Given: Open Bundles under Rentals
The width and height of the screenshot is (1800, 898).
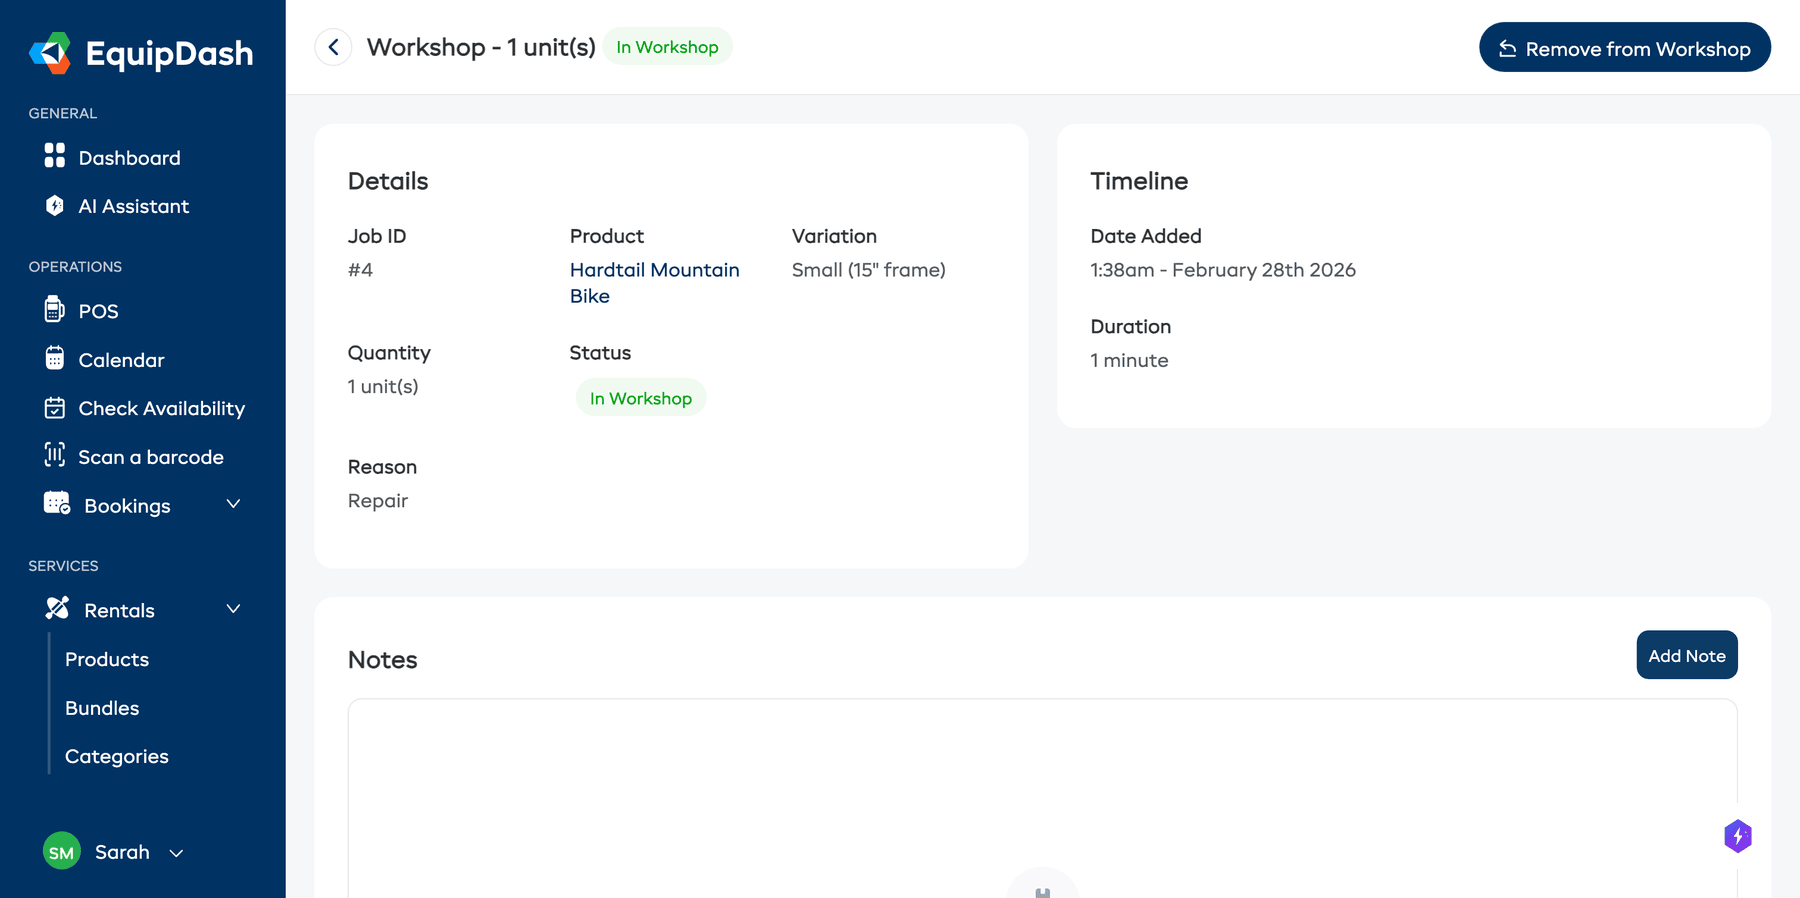Looking at the screenshot, I should click(x=102, y=708).
